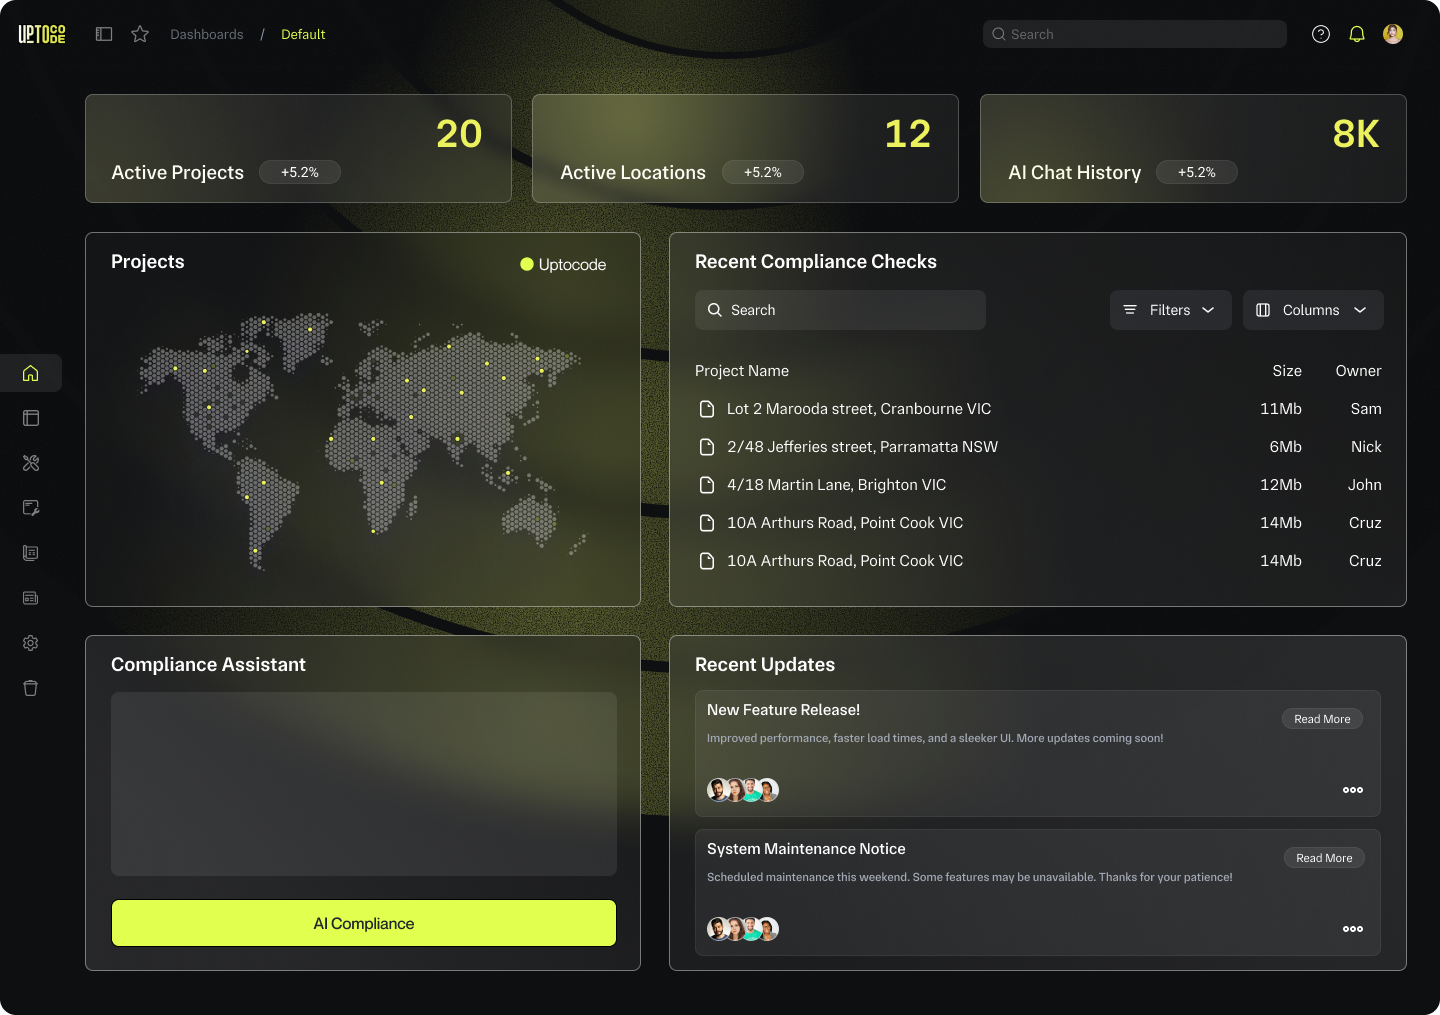Click the Recent Updates heading
The width and height of the screenshot is (1440, 1015).
point(765,665)
